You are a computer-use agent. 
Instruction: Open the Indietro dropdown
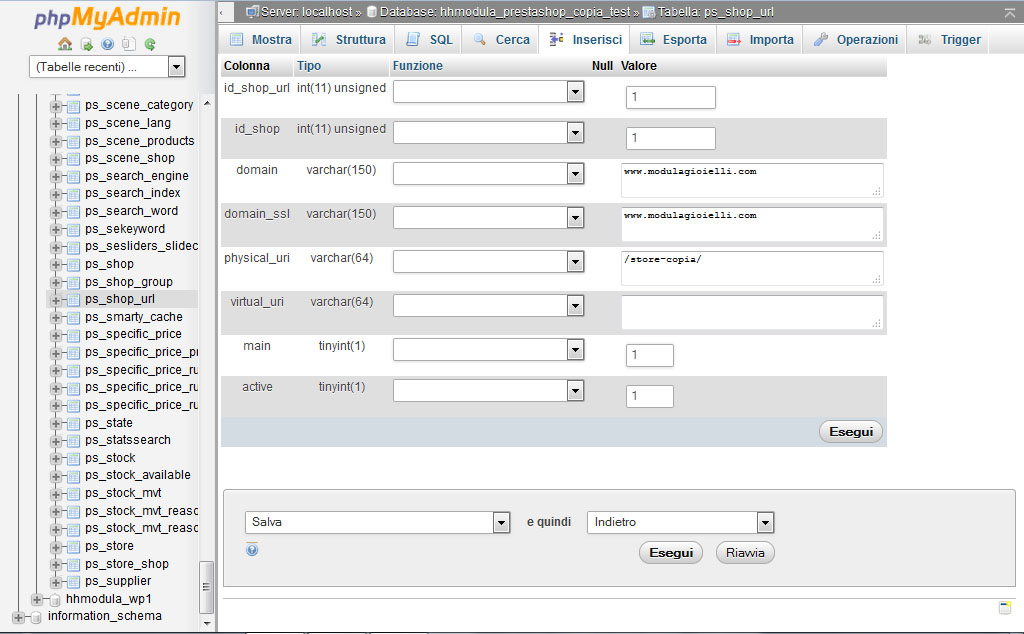[680, 522]
